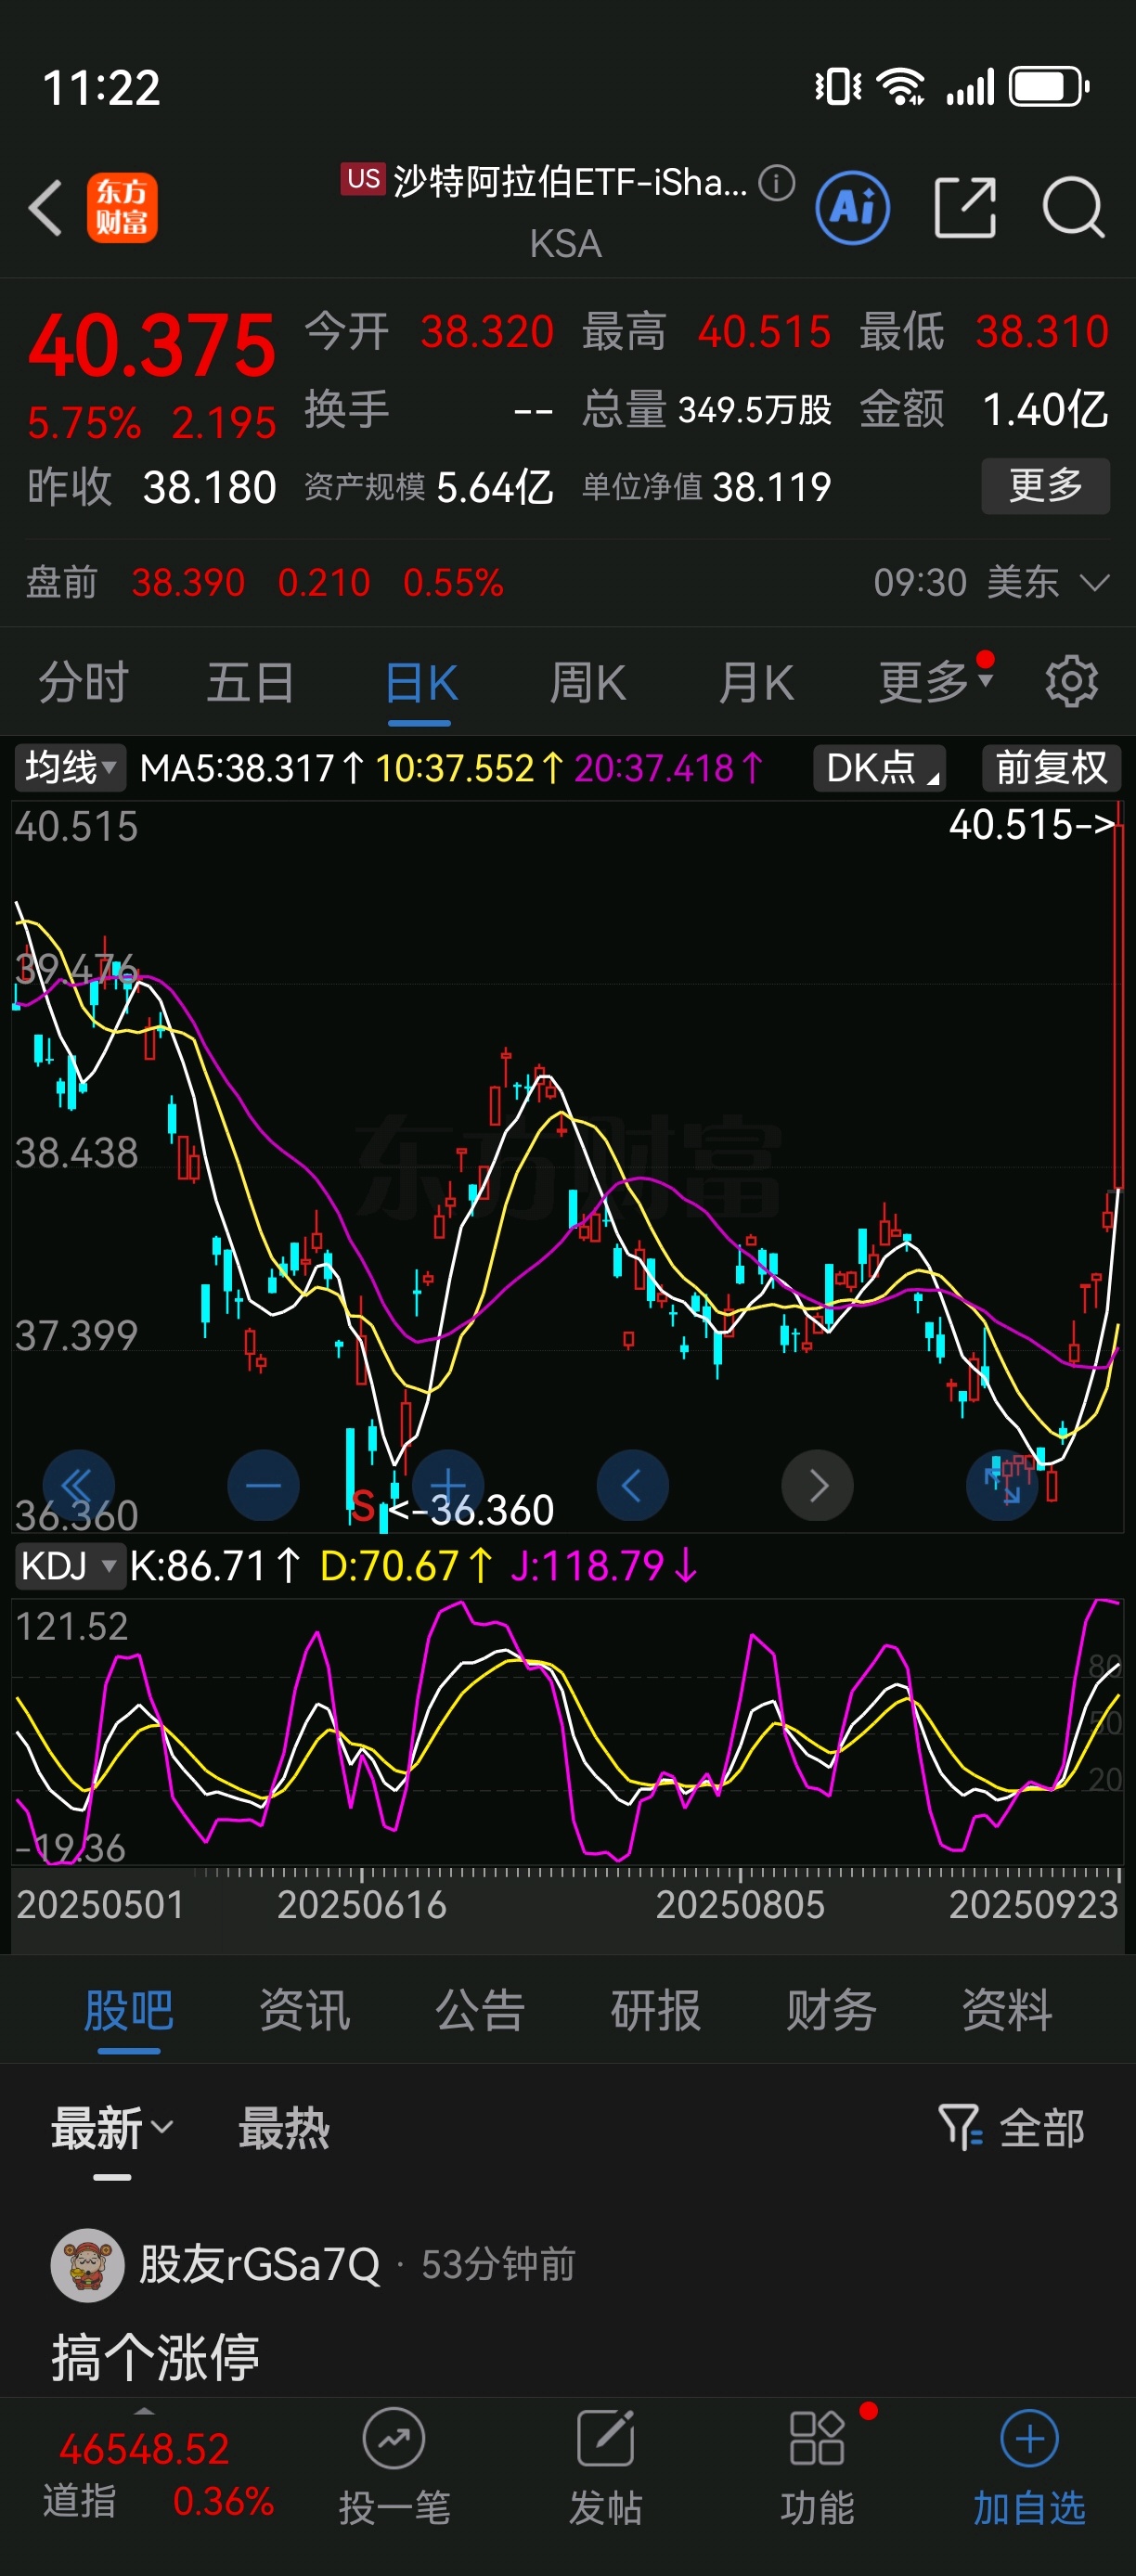1136x2576 pixels.
Task: Switch to the 分时 tab
Action: tap(84, 682)
